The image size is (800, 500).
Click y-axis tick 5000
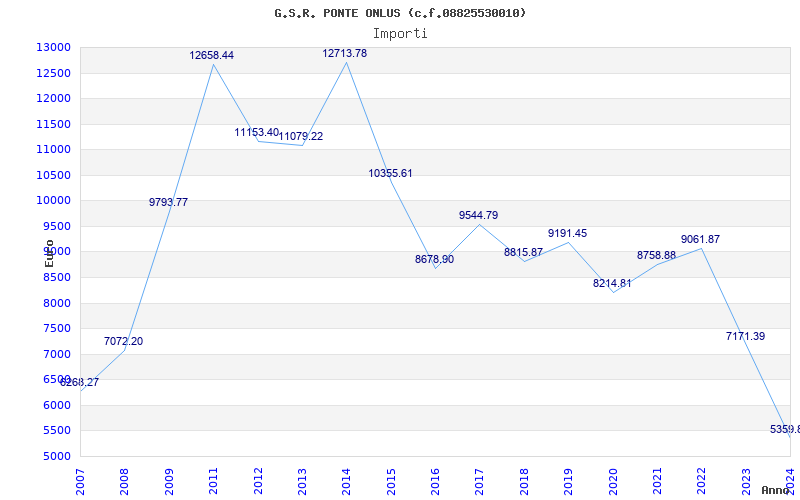(56, 456)
